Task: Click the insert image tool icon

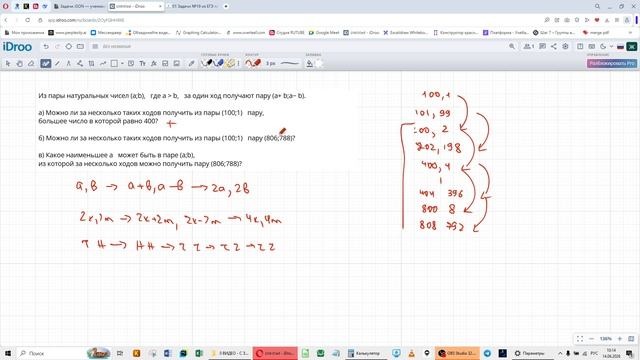Action: tap(177, 63)
